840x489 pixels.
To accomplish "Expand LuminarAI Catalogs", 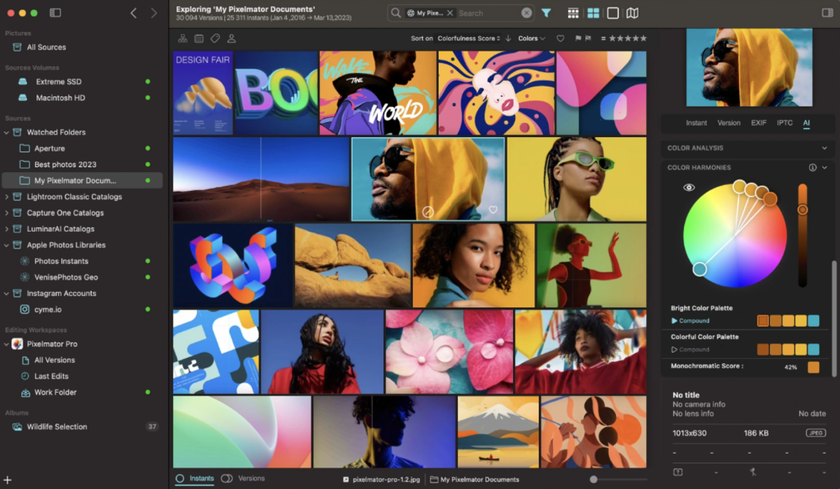I will click(x=6, y=229).
